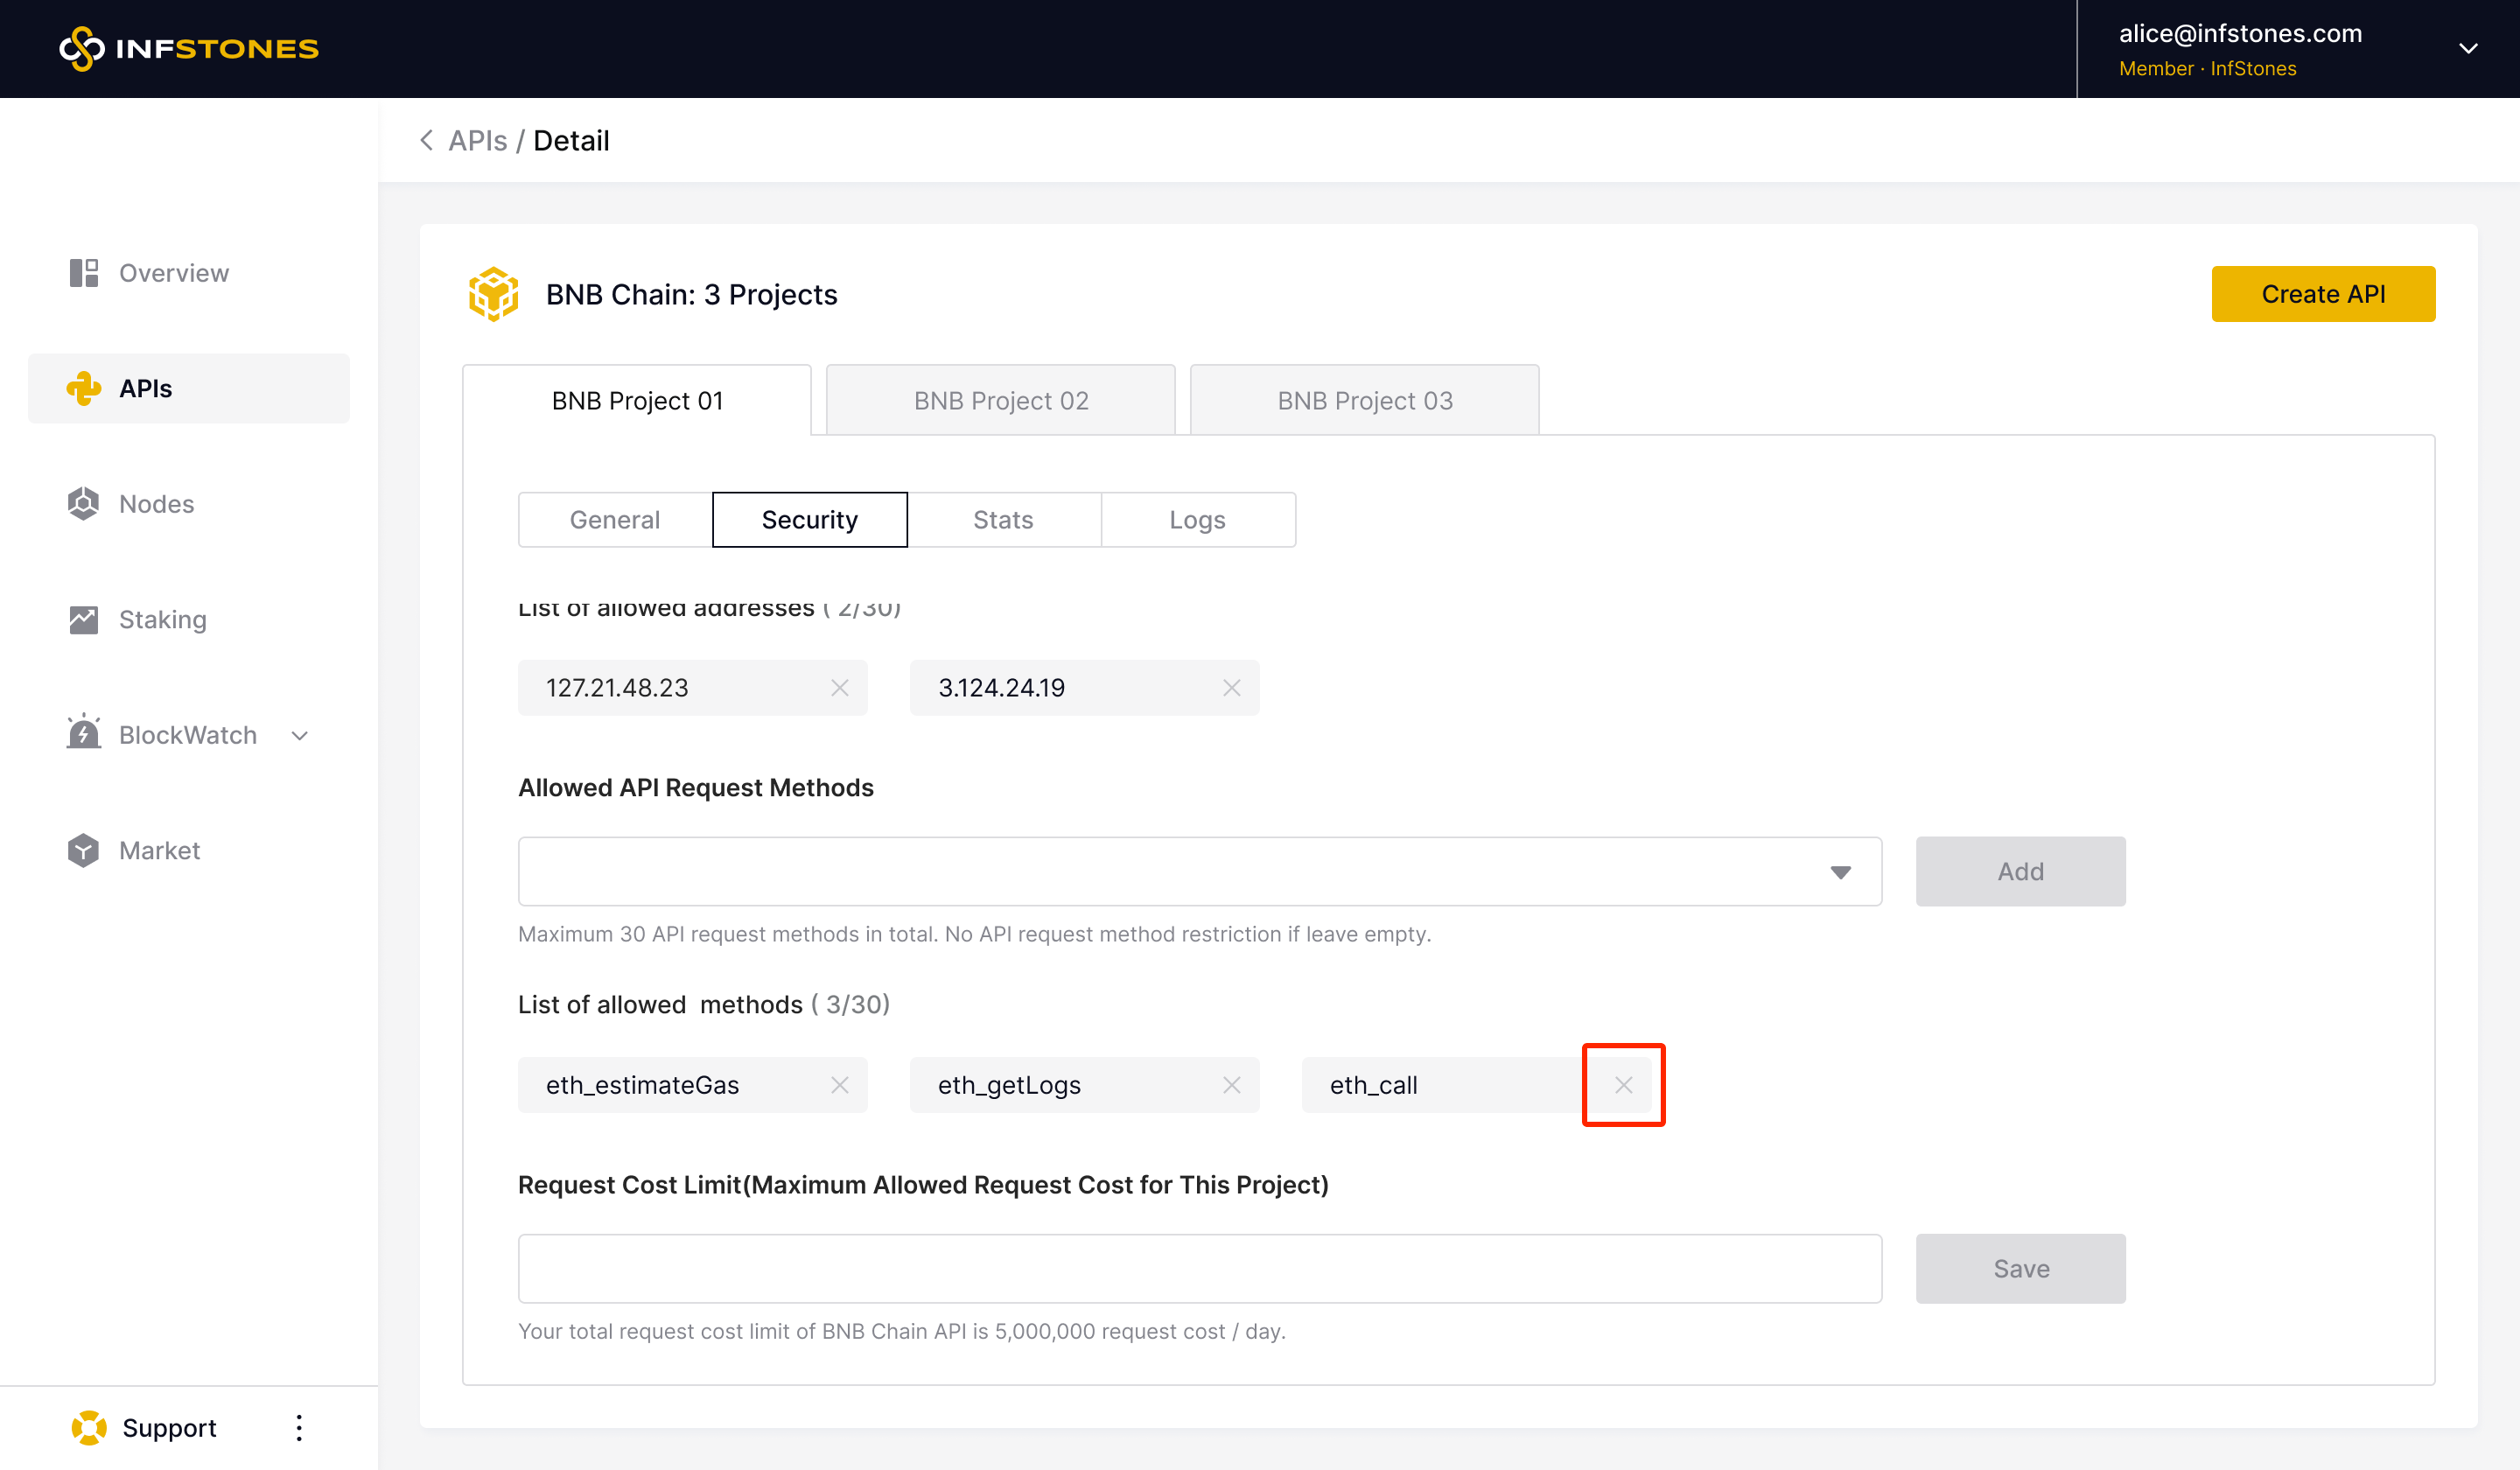Switch to the BNB Project 02 tab
The image size is (2520, 1470).
click(x=1001, y=400)
